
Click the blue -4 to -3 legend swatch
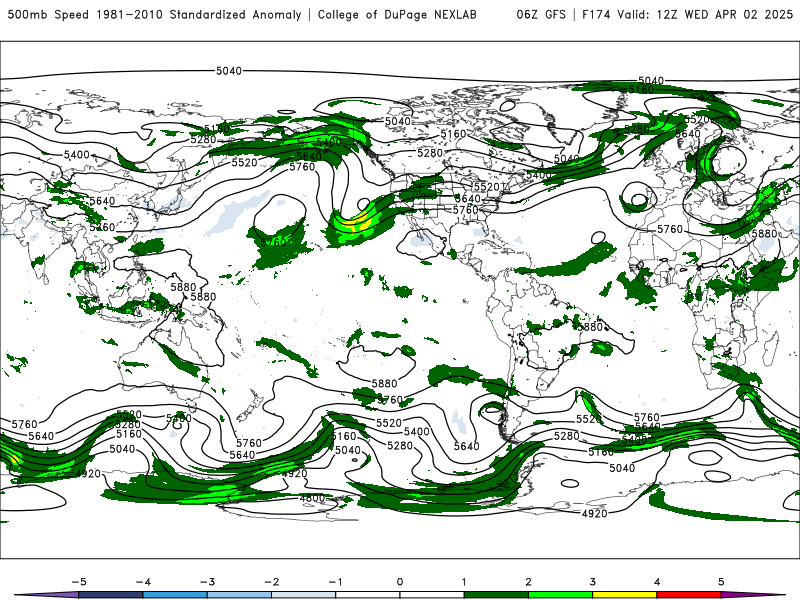(x=175, y=595)
